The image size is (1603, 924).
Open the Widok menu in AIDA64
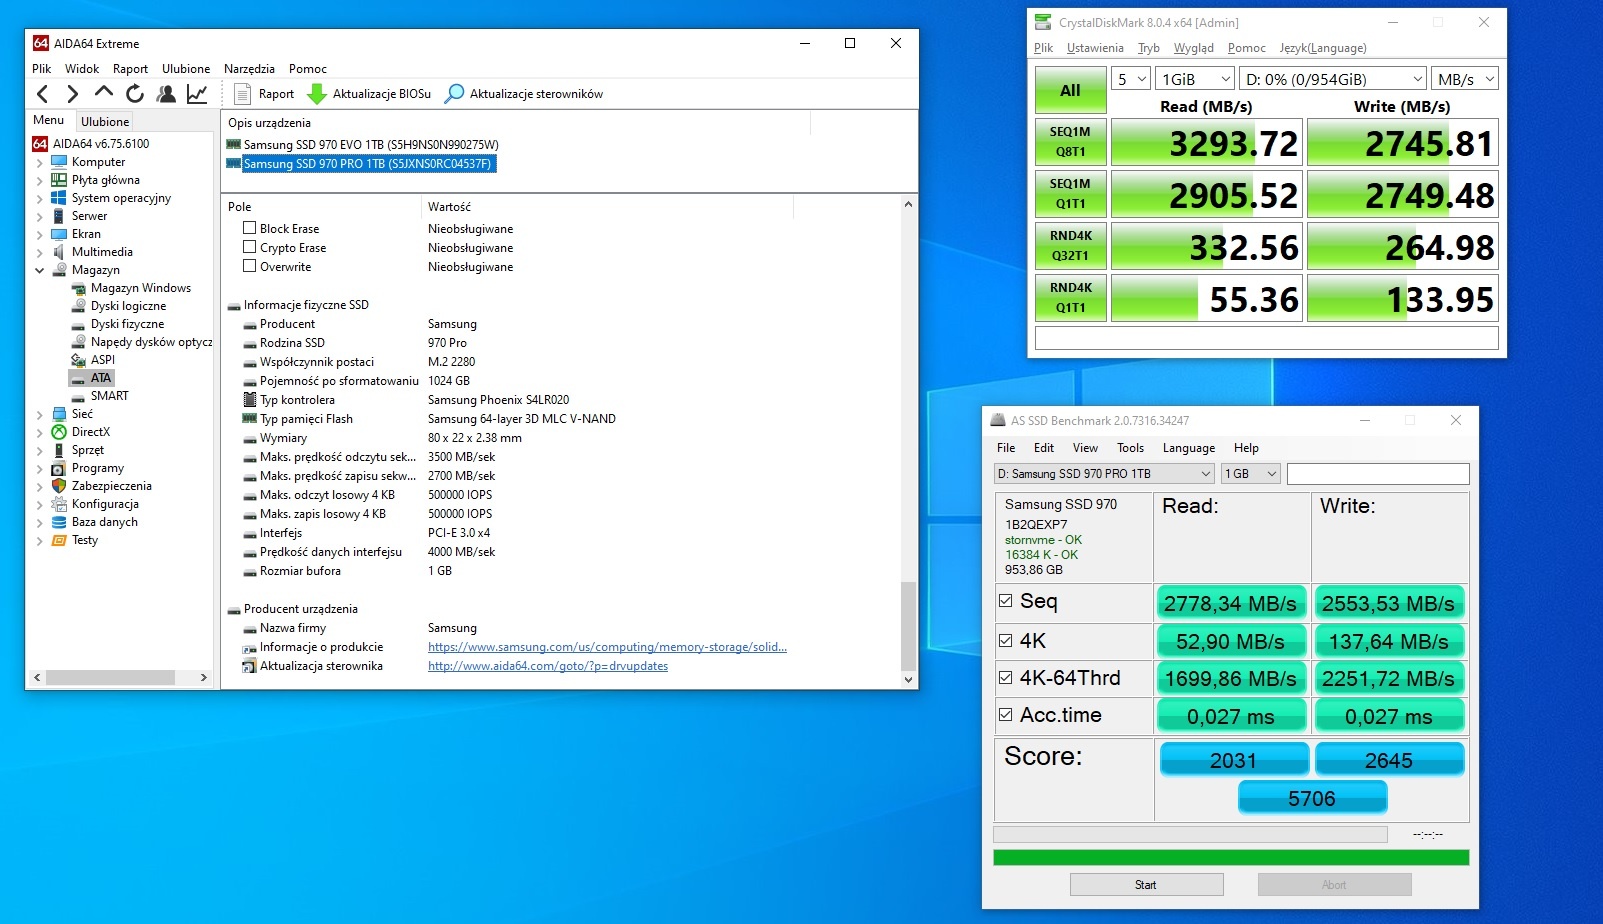pyautogui.click(x=82, y=69)
